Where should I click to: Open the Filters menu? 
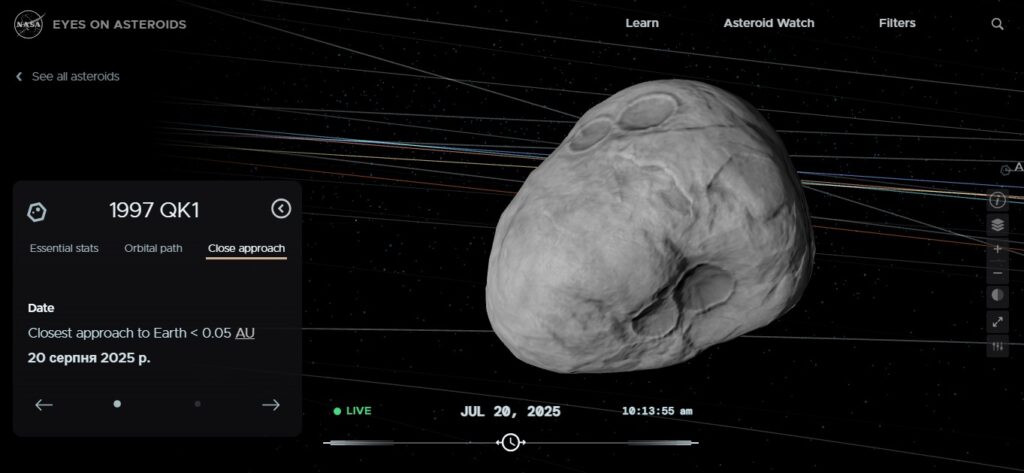tap(897, 23)
